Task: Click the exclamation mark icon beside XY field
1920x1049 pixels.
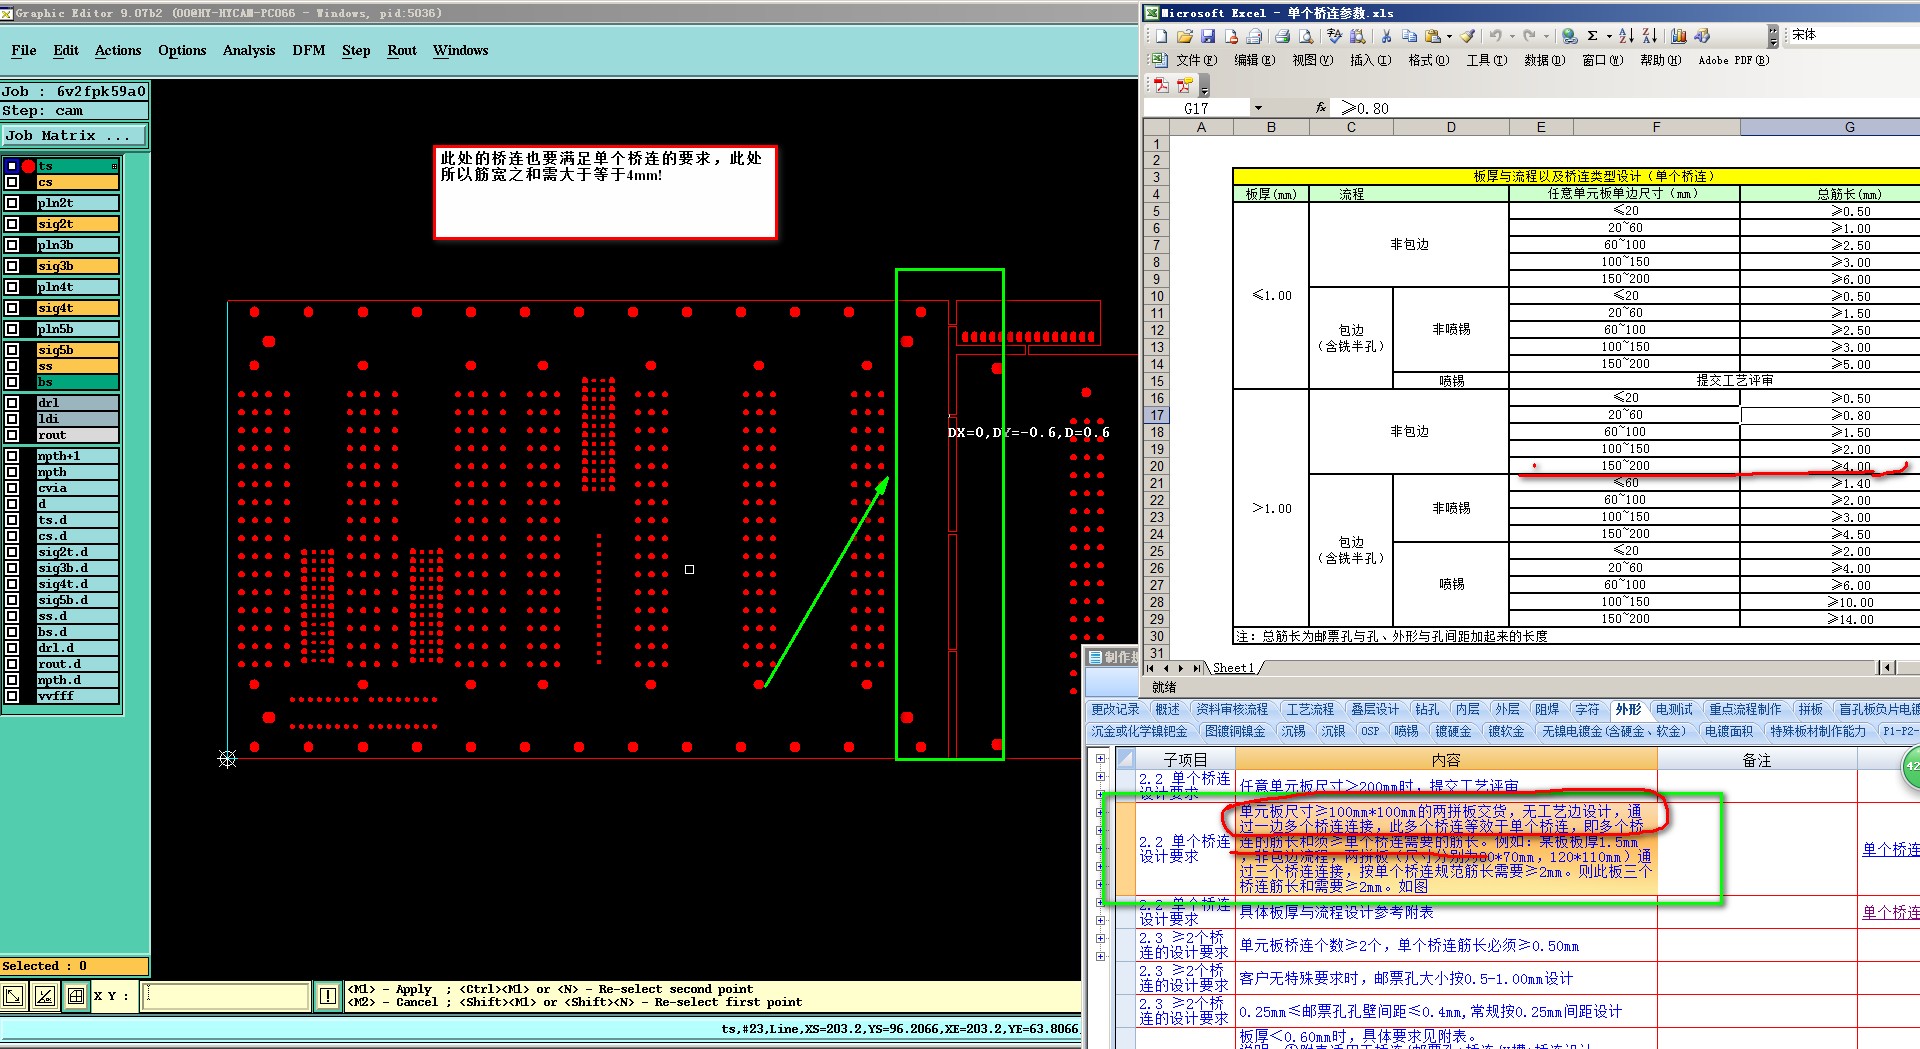Action: tap(328, 996)
